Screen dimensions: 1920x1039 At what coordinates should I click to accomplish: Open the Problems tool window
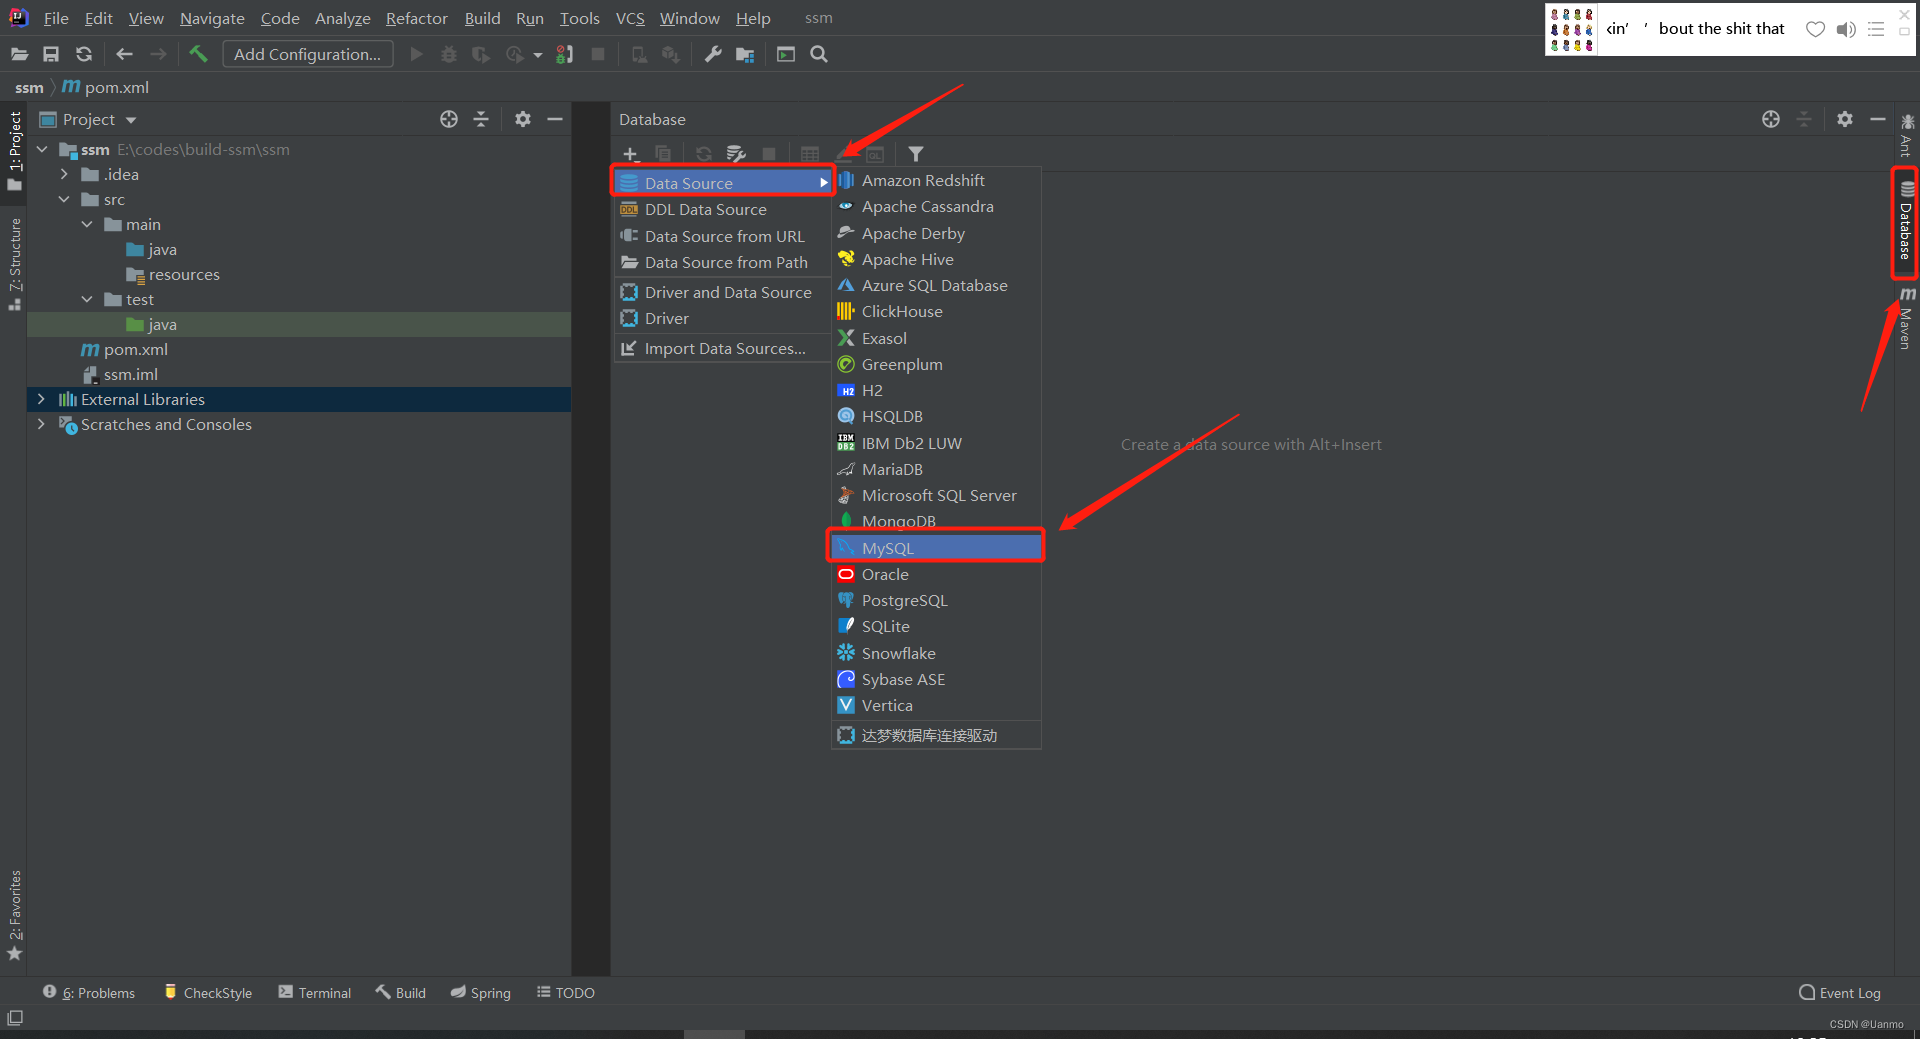(89, 993)
